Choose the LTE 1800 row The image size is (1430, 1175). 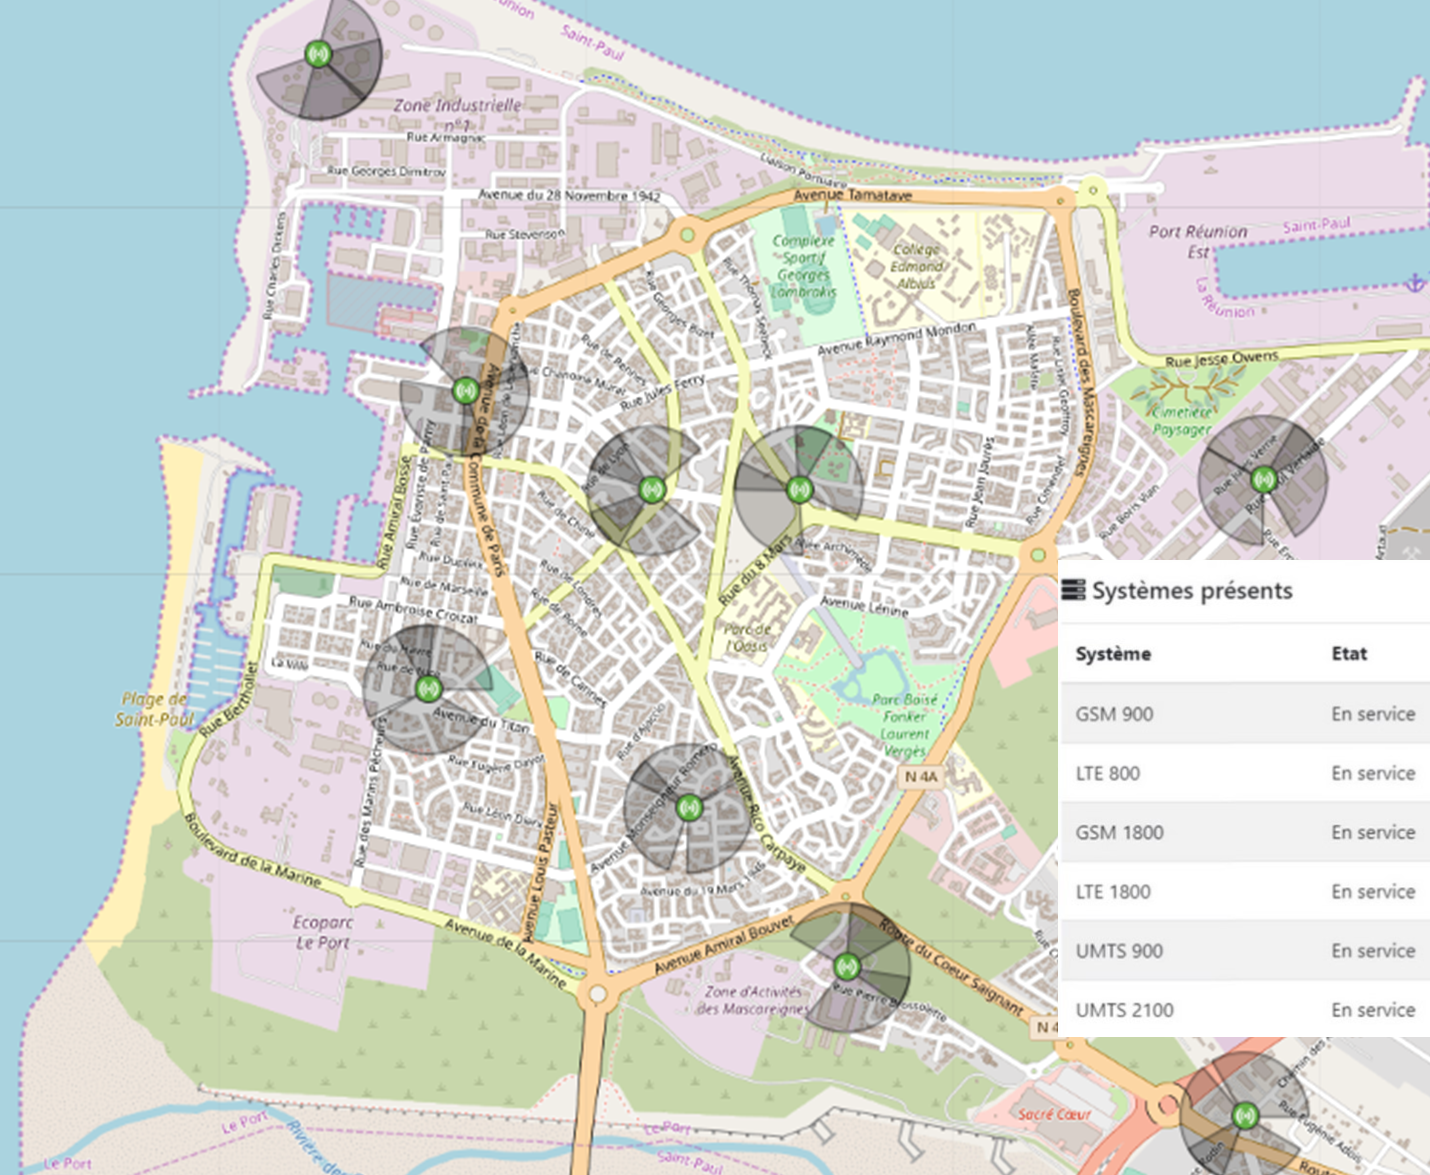[1244, 891]
